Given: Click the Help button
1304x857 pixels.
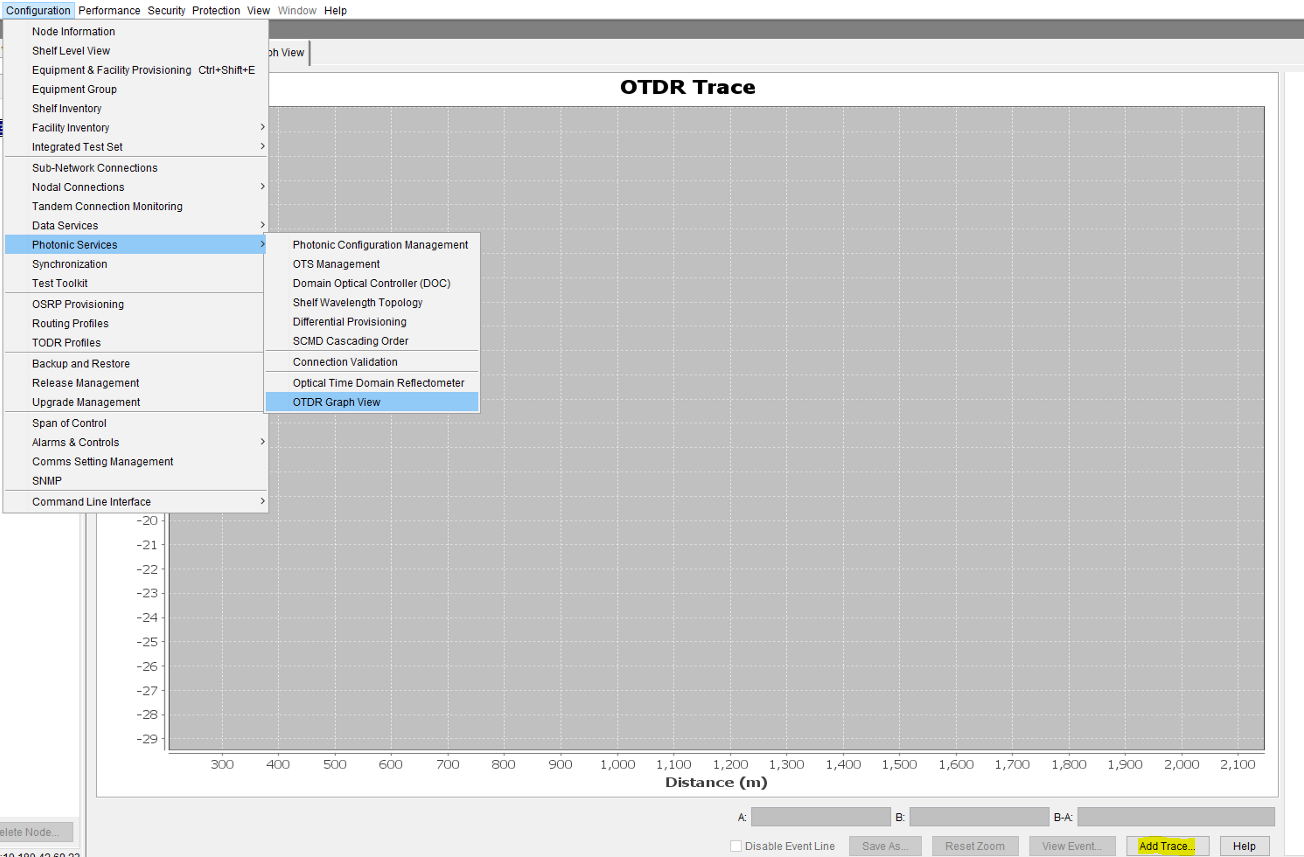Looking at the screenshot, I should [x=1244, y=845].
